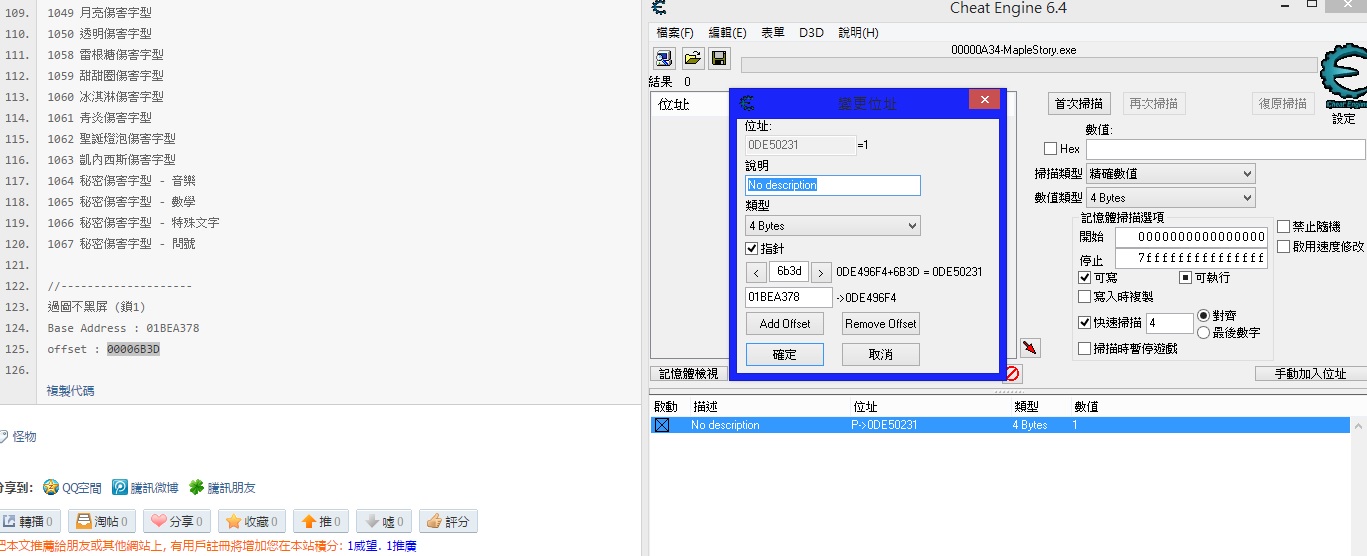Click the 轉播 repost button
Screen dimensions: 1367x556
tap(29, 521)
